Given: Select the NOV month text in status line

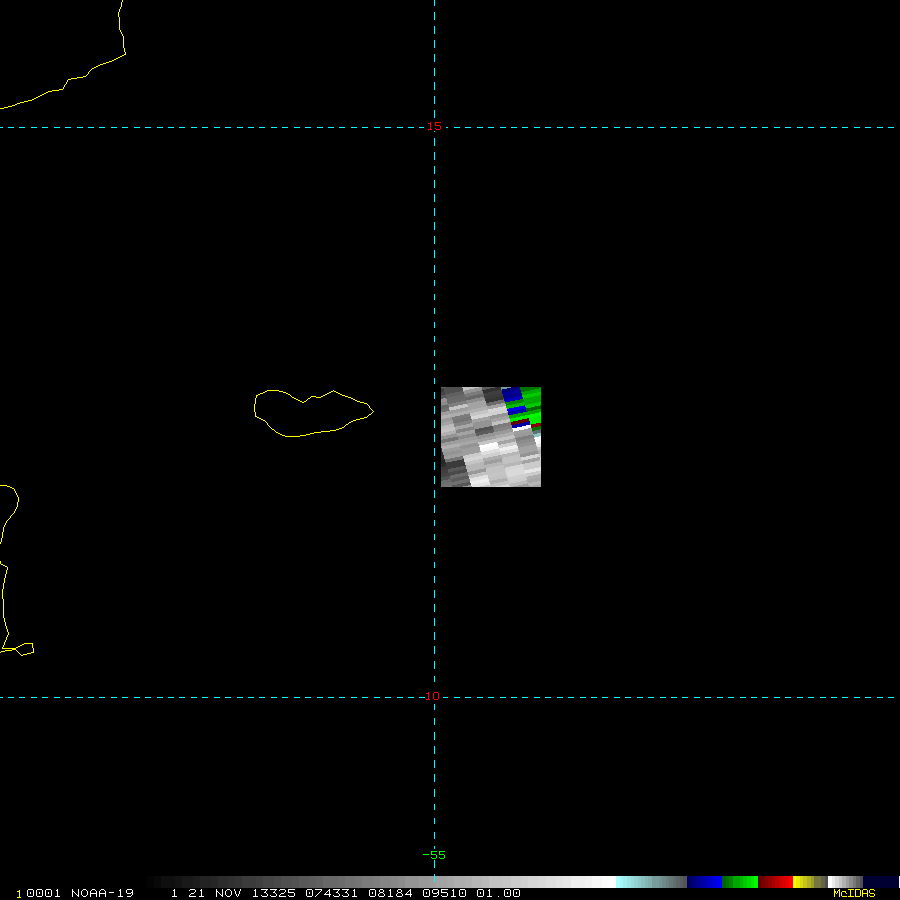Looking at the screenshot, I should point(228,893).
